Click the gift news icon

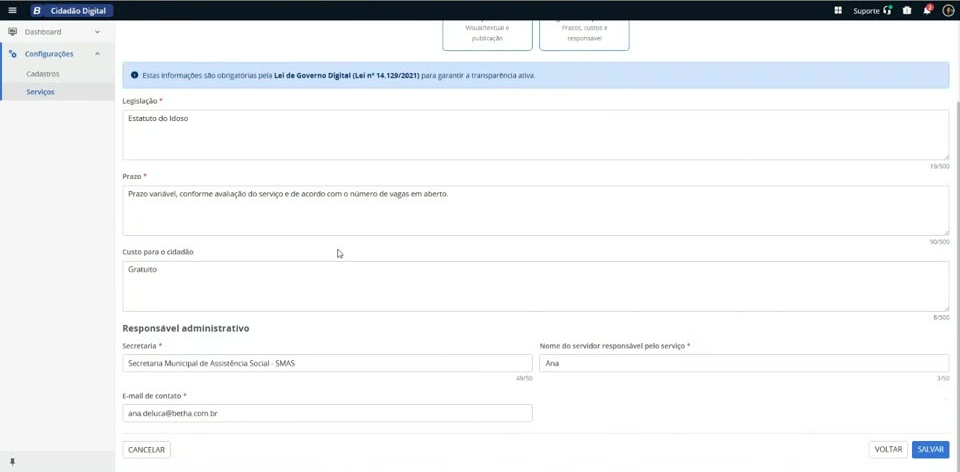(907, 10)
